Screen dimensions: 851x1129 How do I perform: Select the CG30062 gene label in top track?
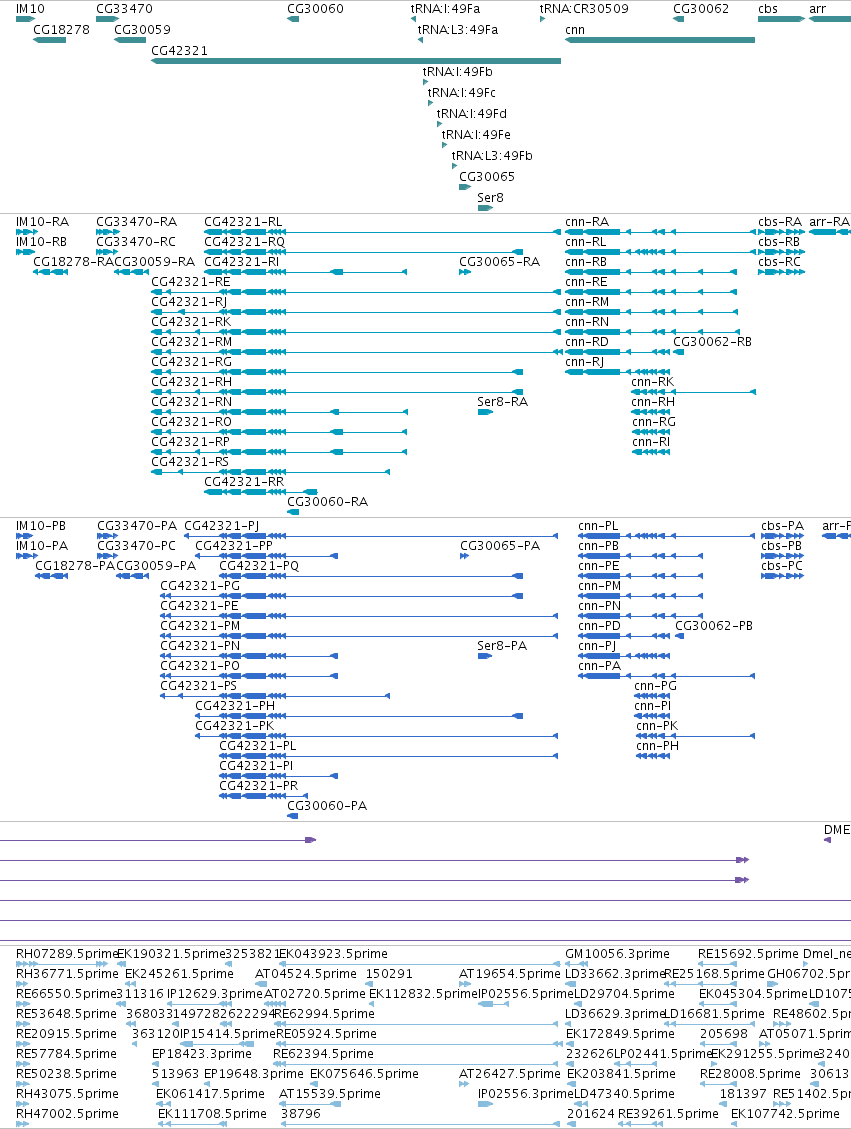coord(701,9)
